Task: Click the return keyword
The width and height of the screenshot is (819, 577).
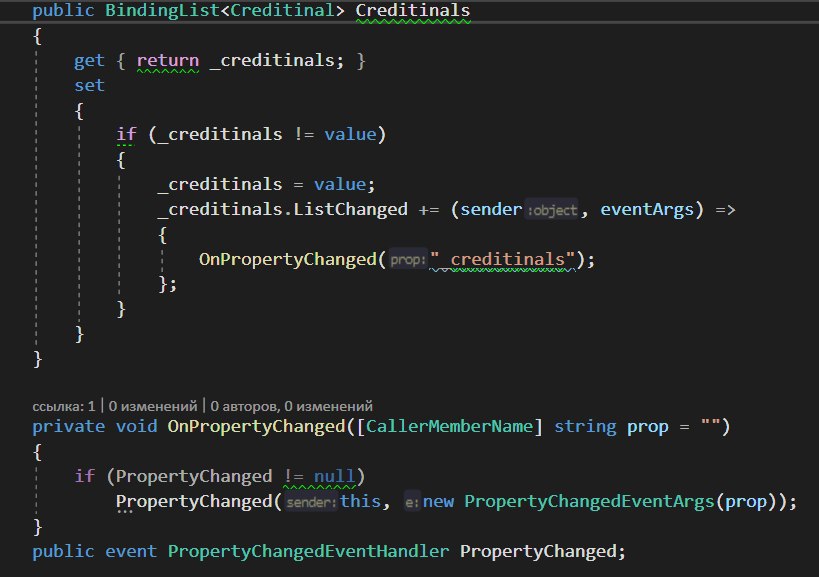Action: tap(168, 61)
